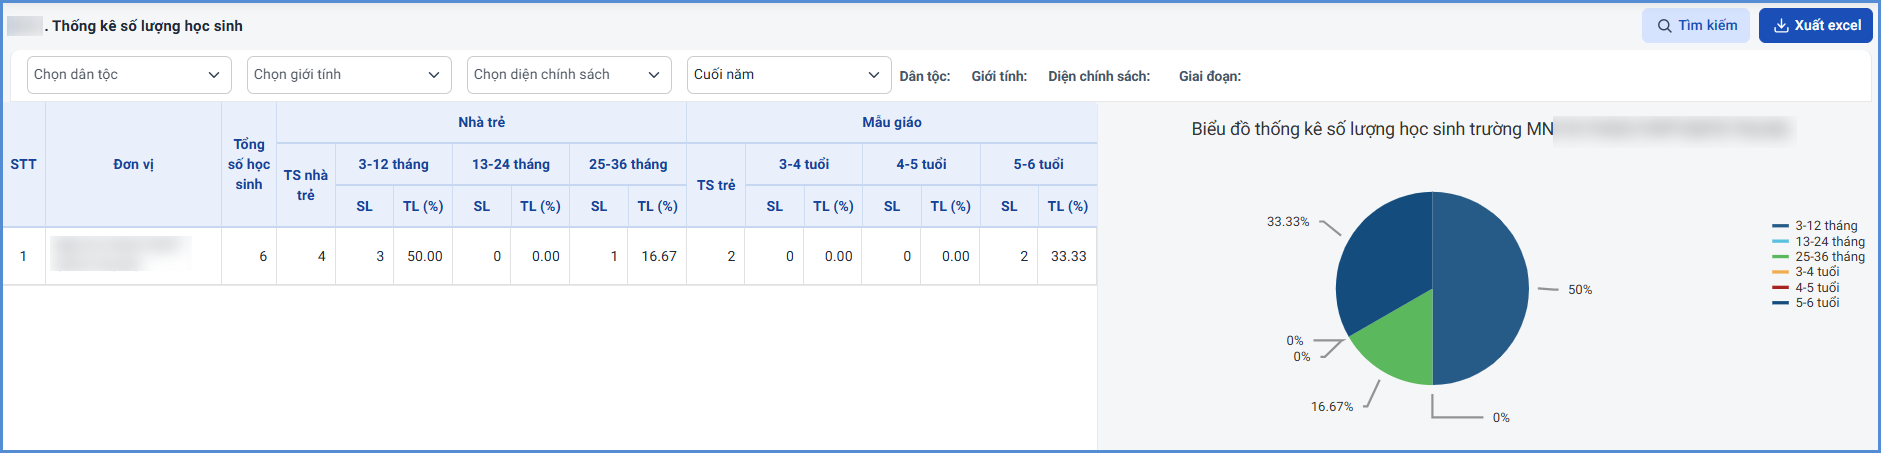Click the TS nhà trẻ header
1881x453 pixels.
pyautogui.click(x=306, y=185)
